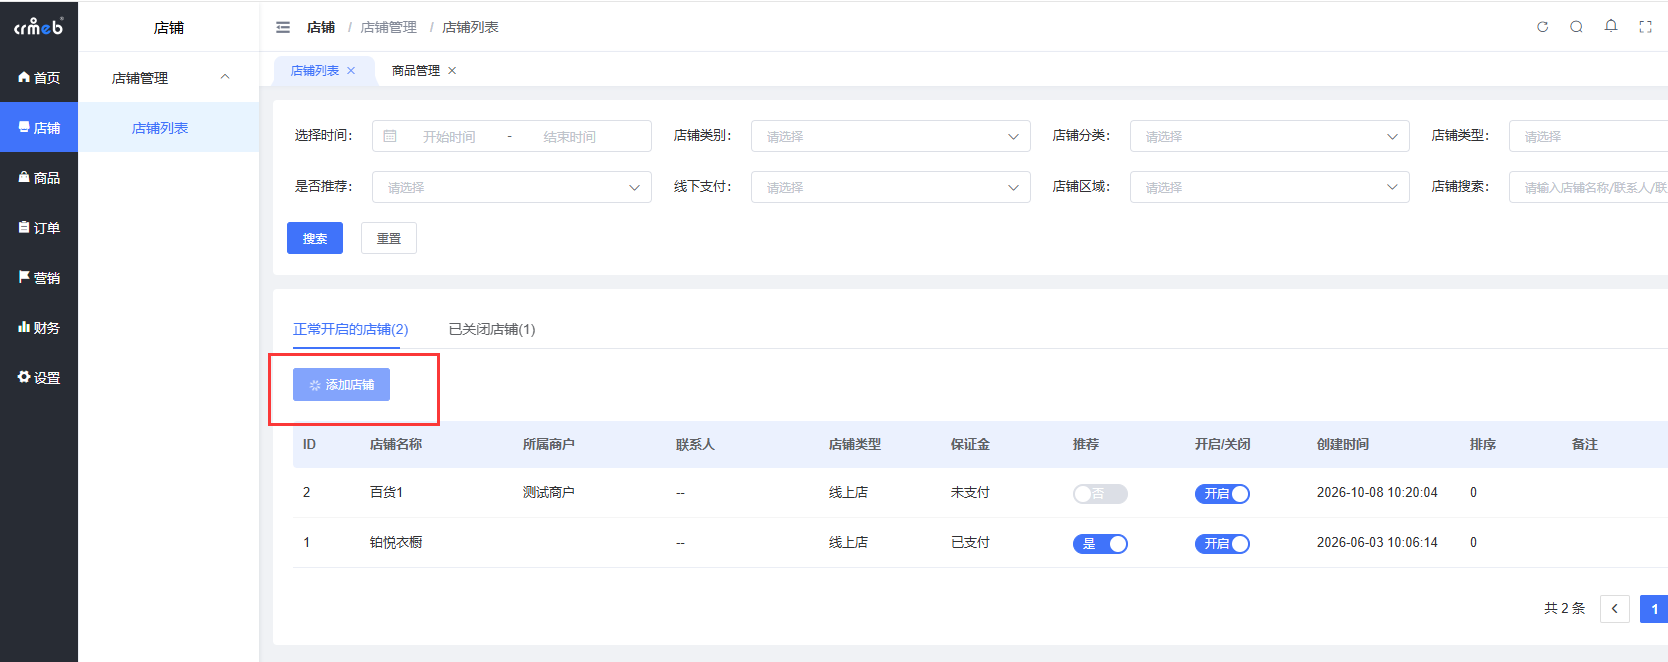This screenshot has height=662, width=1668.
Task: Click the 开始时间 start date field
Action: [x=449, y=136]
